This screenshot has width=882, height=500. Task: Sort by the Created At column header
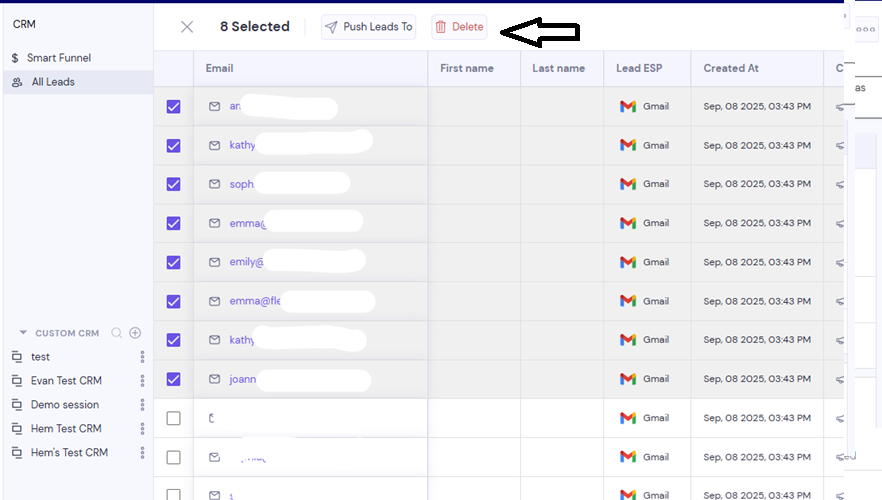click(731, 68)
